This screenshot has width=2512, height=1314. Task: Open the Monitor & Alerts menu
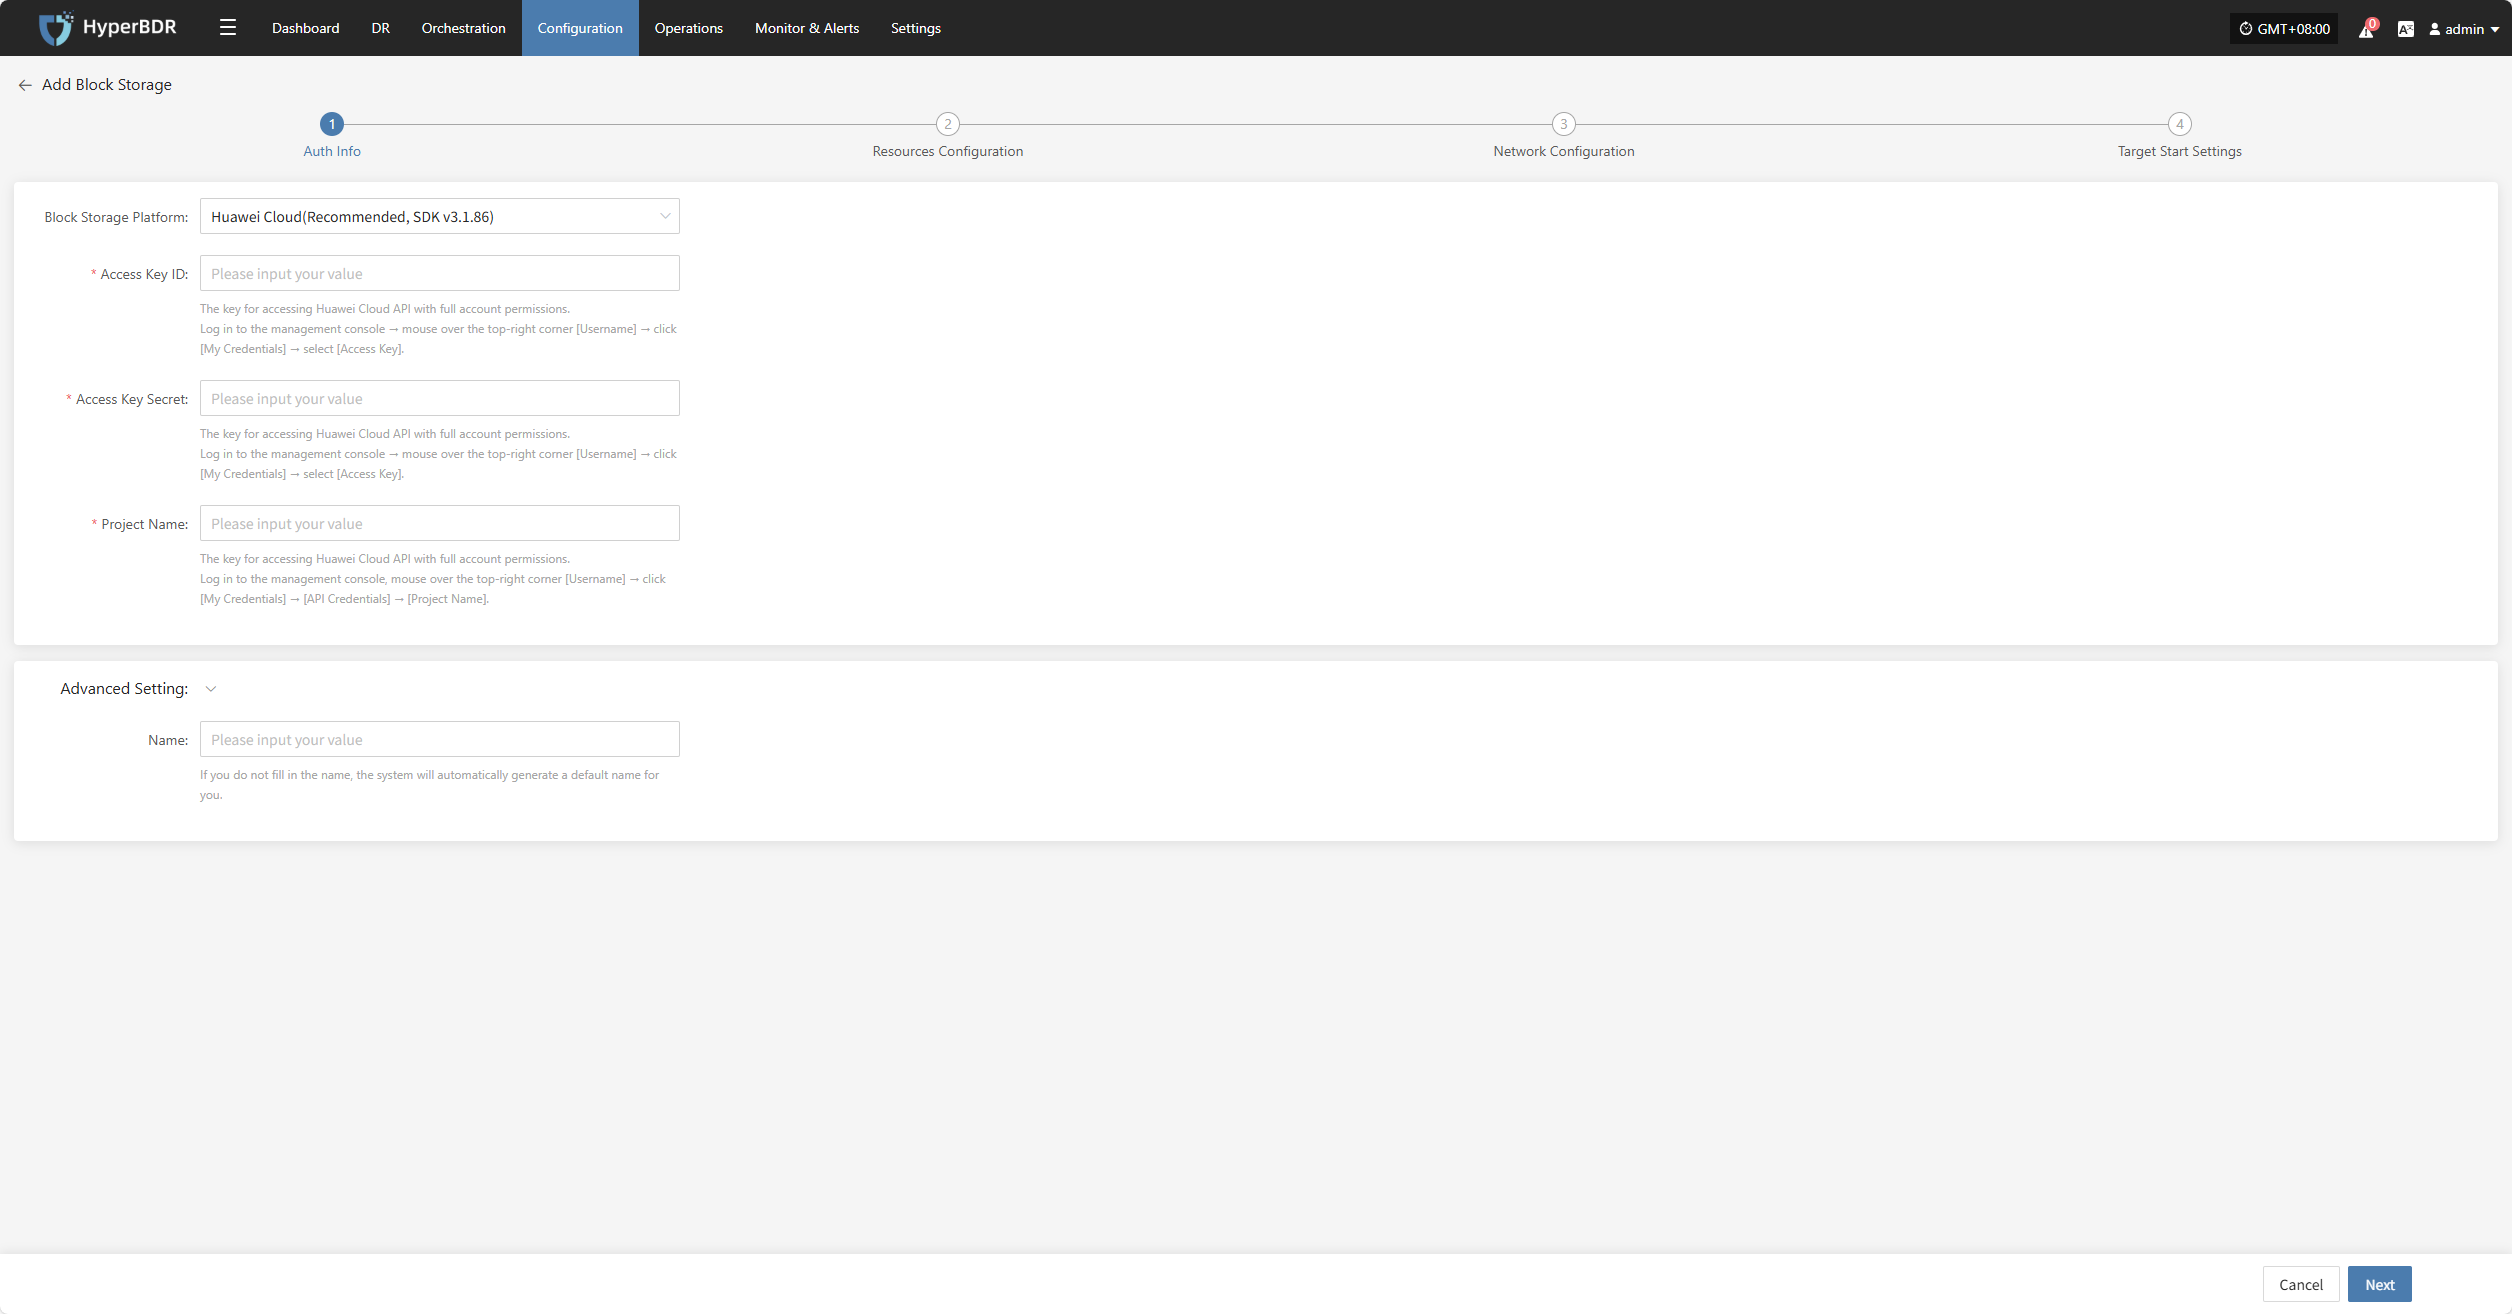pyautogui.click(x=807, y=28)
